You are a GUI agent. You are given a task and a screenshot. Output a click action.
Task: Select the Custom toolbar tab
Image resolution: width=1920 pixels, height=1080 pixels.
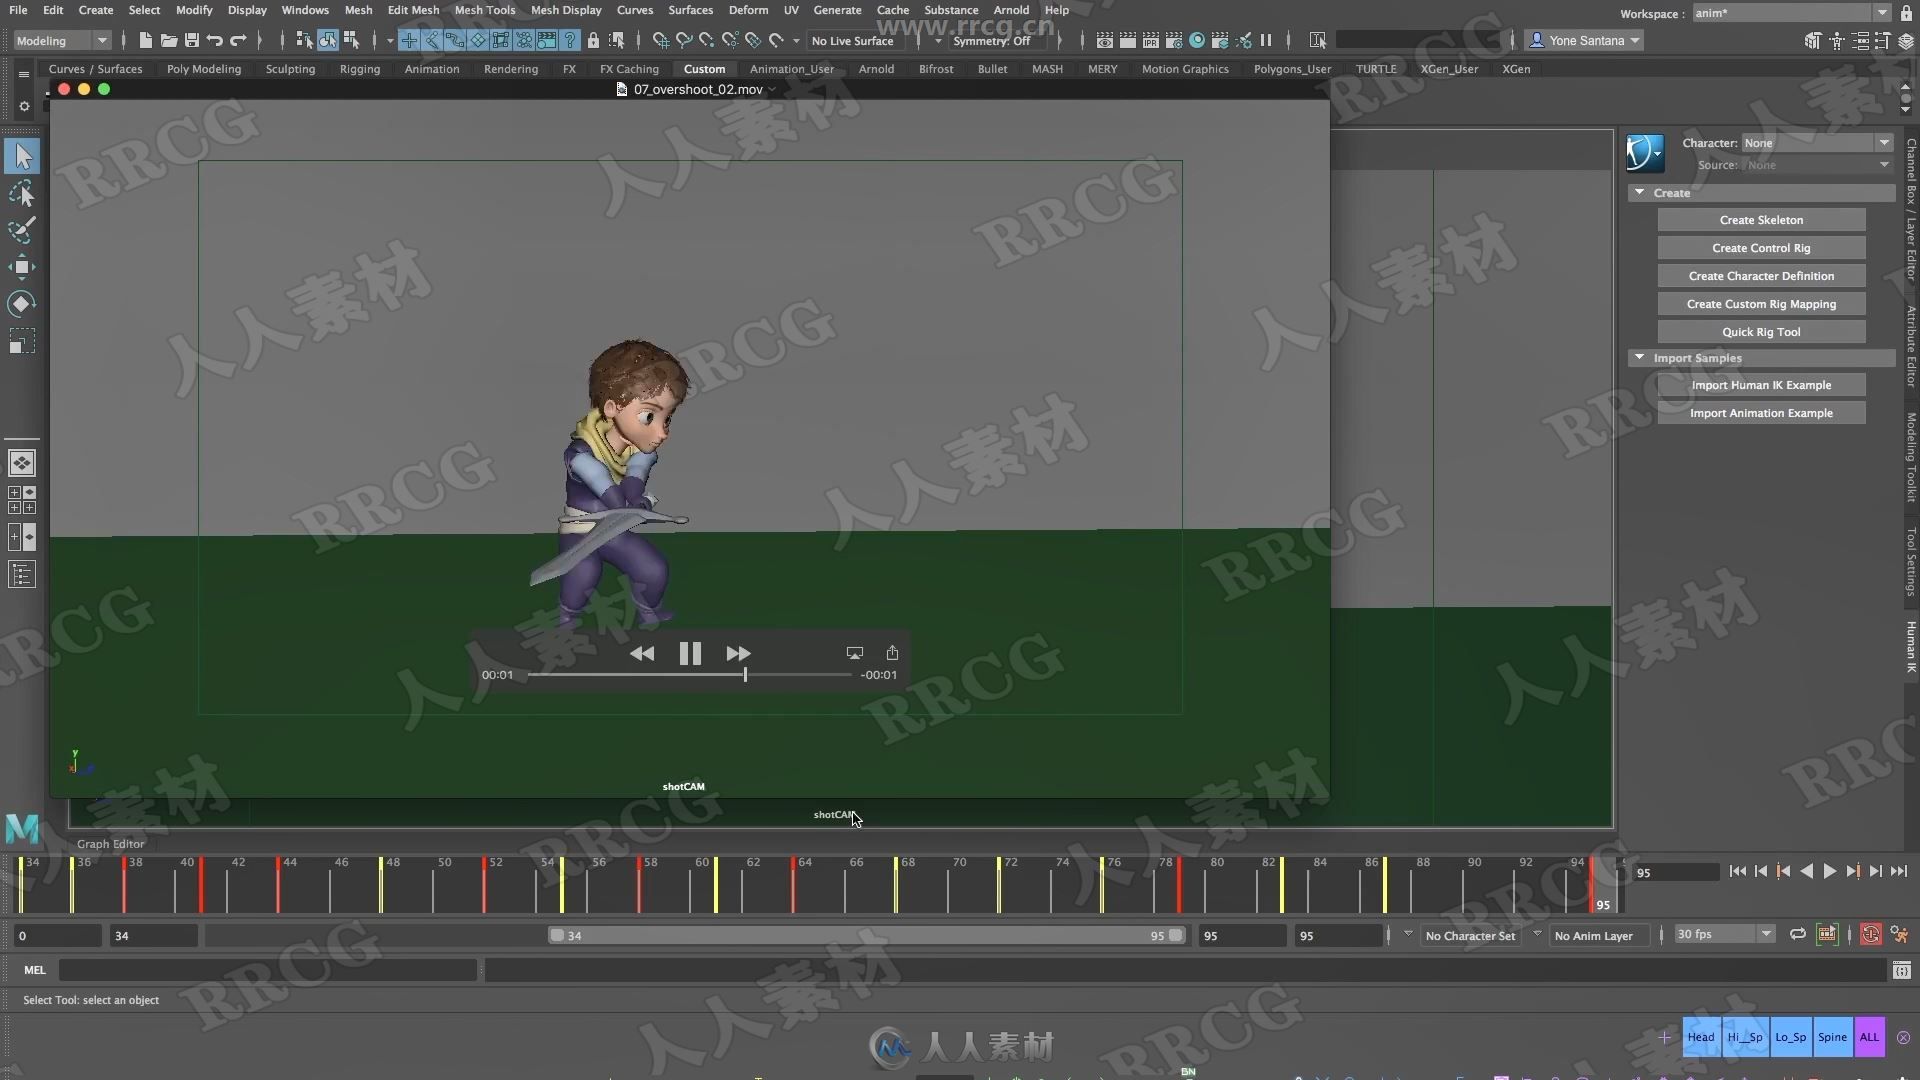704,69
